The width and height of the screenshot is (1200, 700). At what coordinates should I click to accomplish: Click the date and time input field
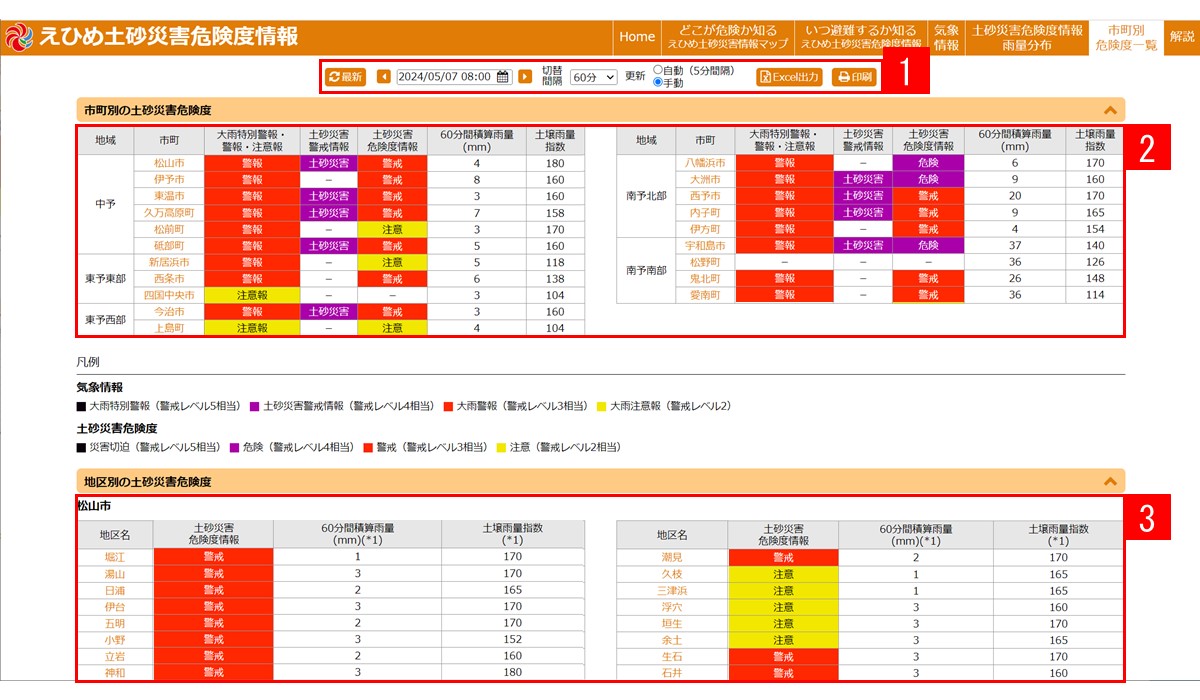pos(454,77)
